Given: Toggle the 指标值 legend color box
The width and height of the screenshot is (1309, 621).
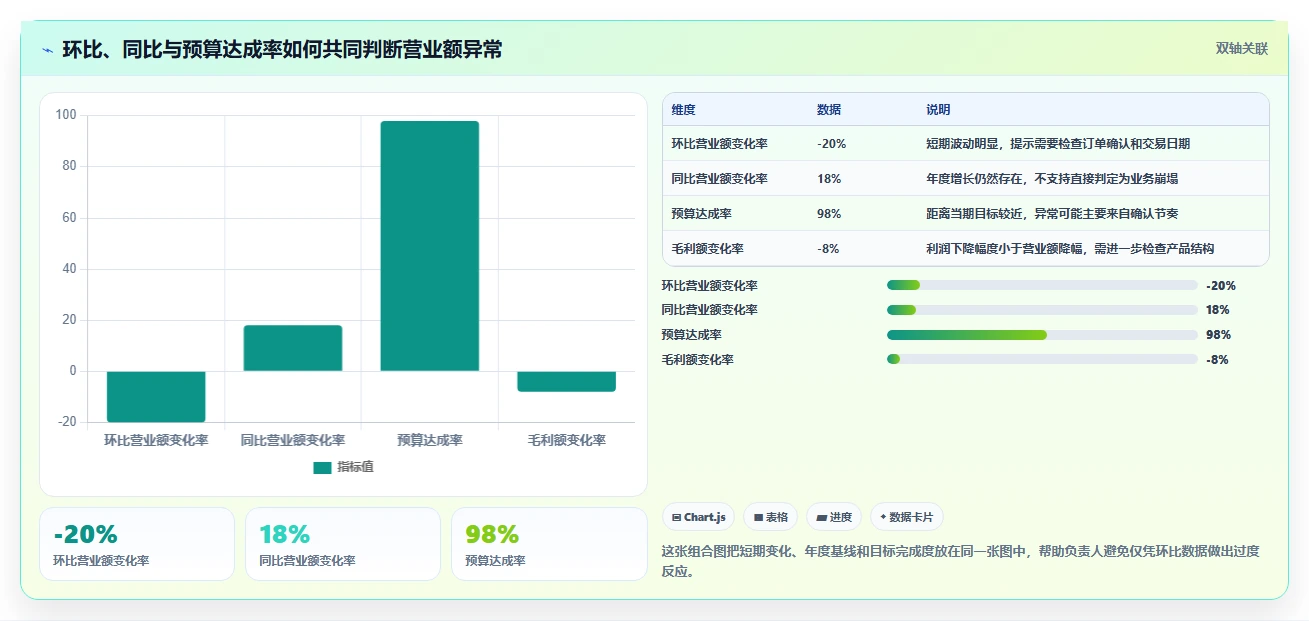Looking at the screenshot, I should coord(322,467).
